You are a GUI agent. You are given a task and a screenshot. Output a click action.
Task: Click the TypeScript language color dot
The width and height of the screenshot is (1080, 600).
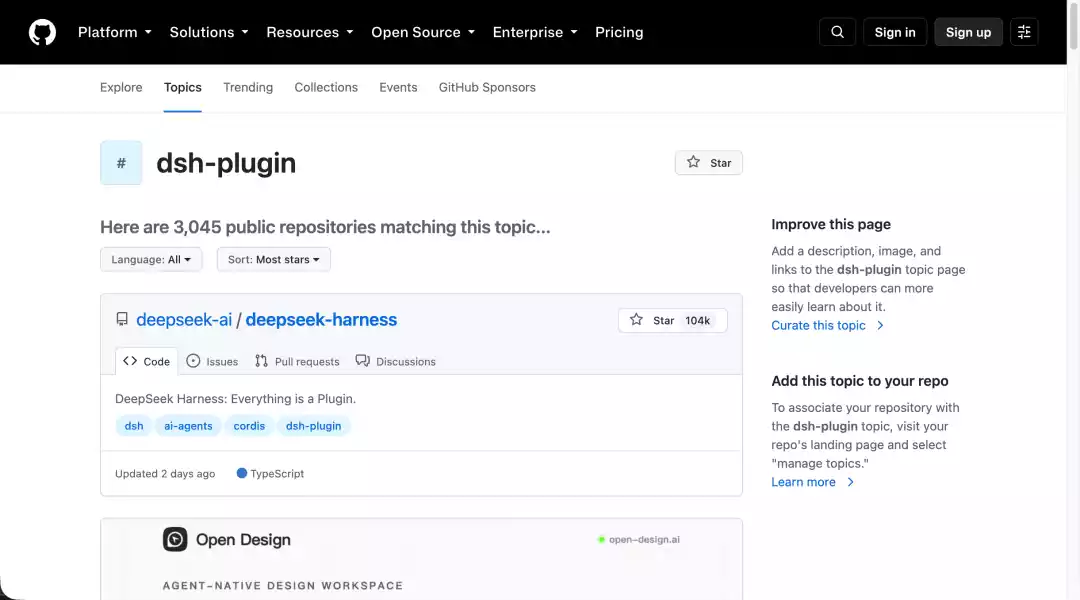click(241, 473)
